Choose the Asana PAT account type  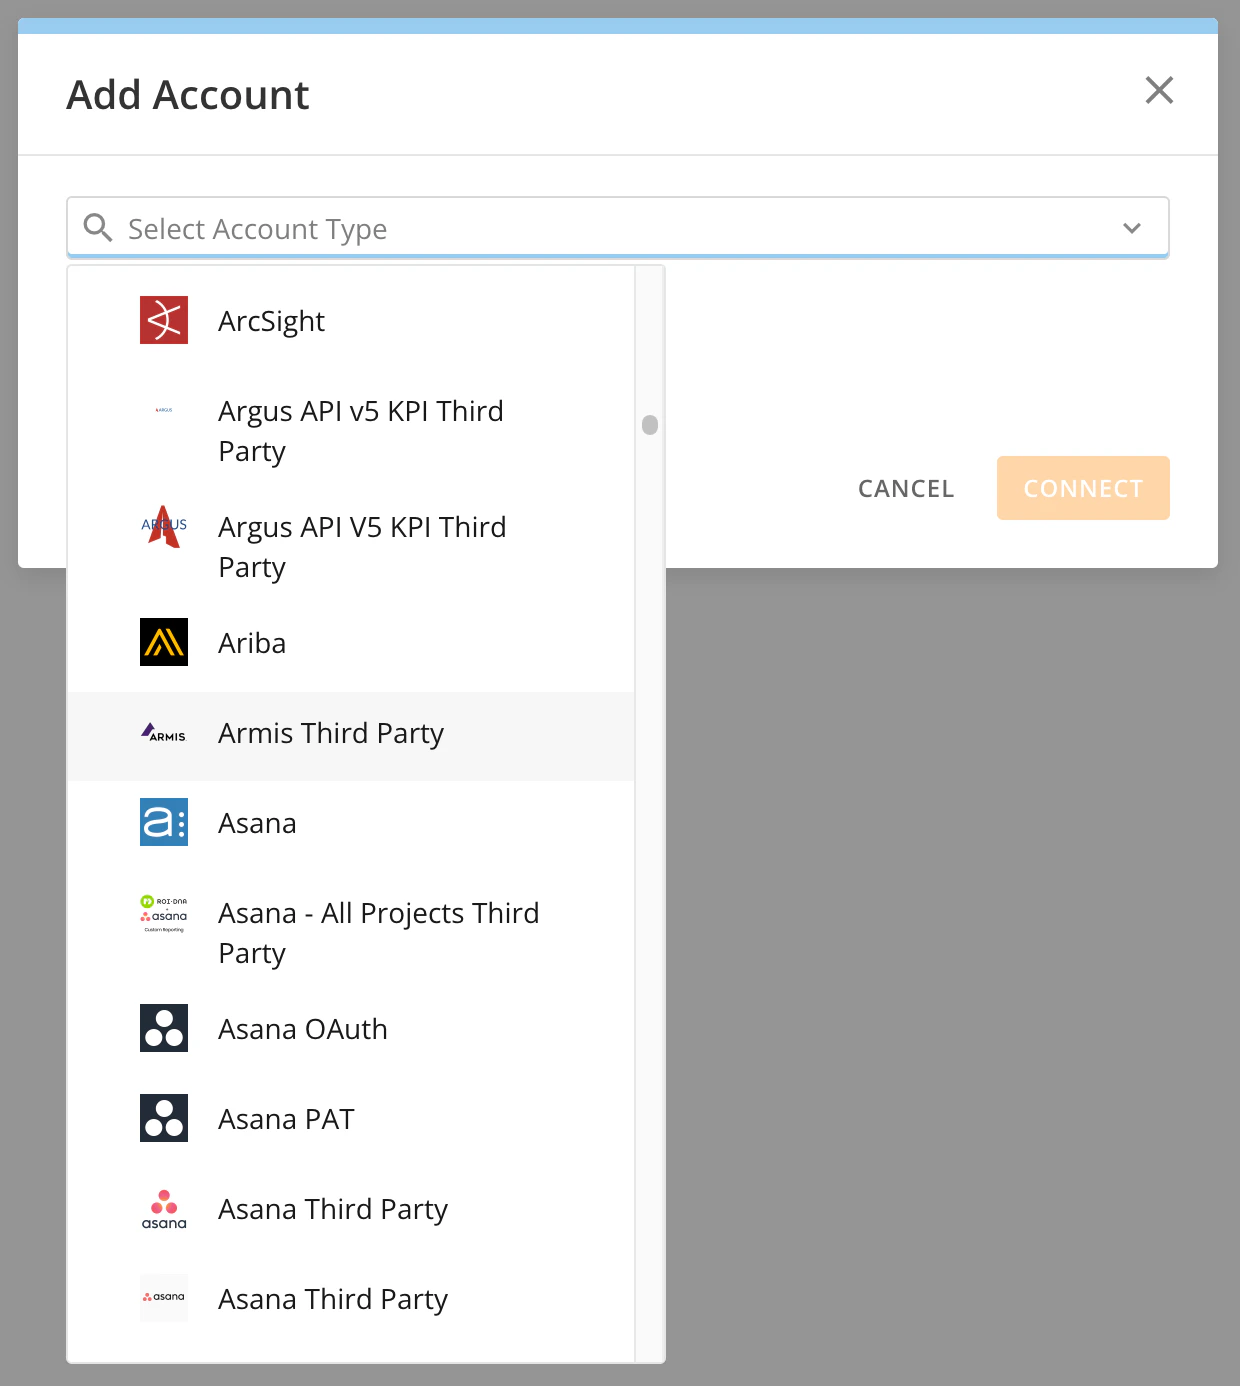tap(351, 1118)
